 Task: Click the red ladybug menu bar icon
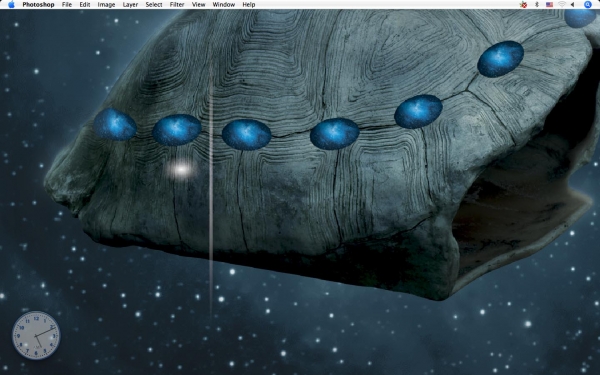[x=523, y=5]
